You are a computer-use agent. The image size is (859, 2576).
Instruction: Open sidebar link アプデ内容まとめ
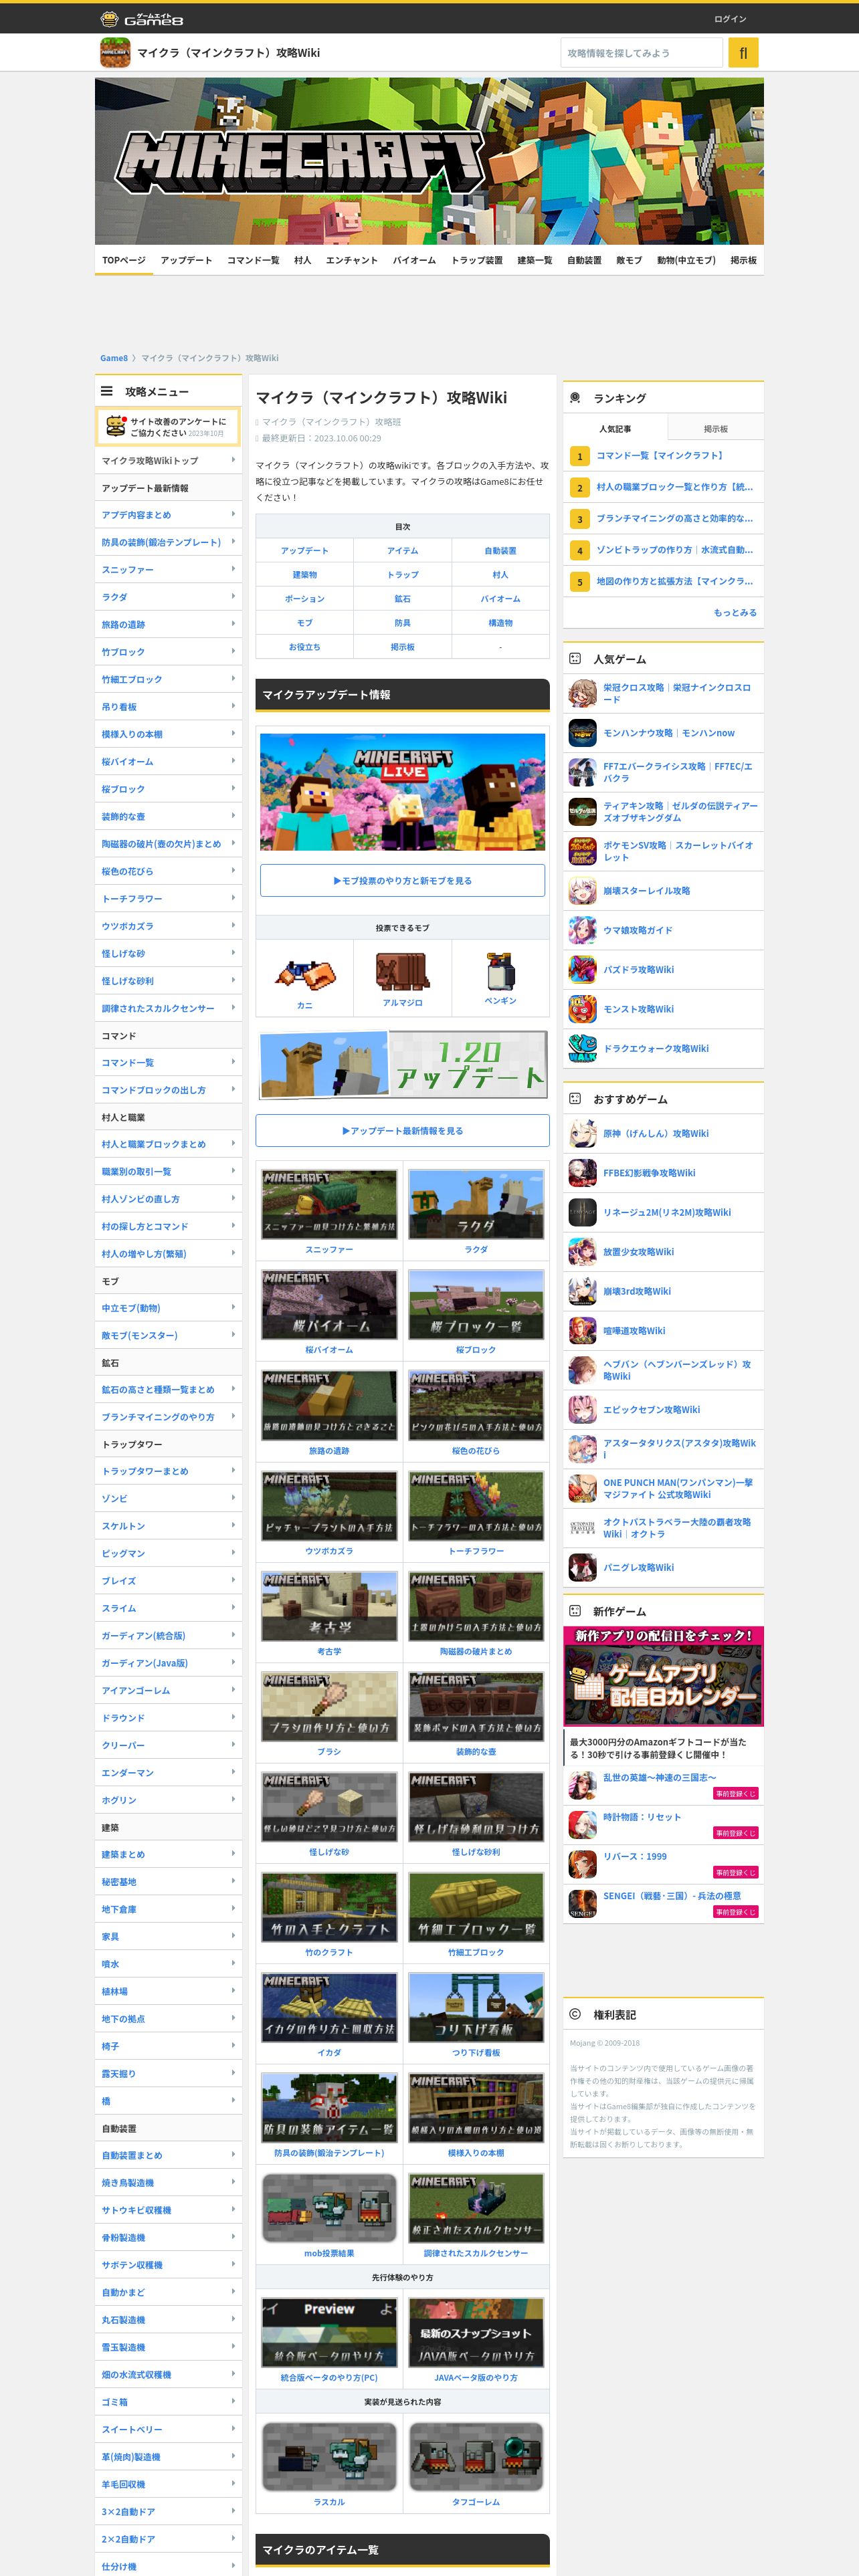pos(136,515)
